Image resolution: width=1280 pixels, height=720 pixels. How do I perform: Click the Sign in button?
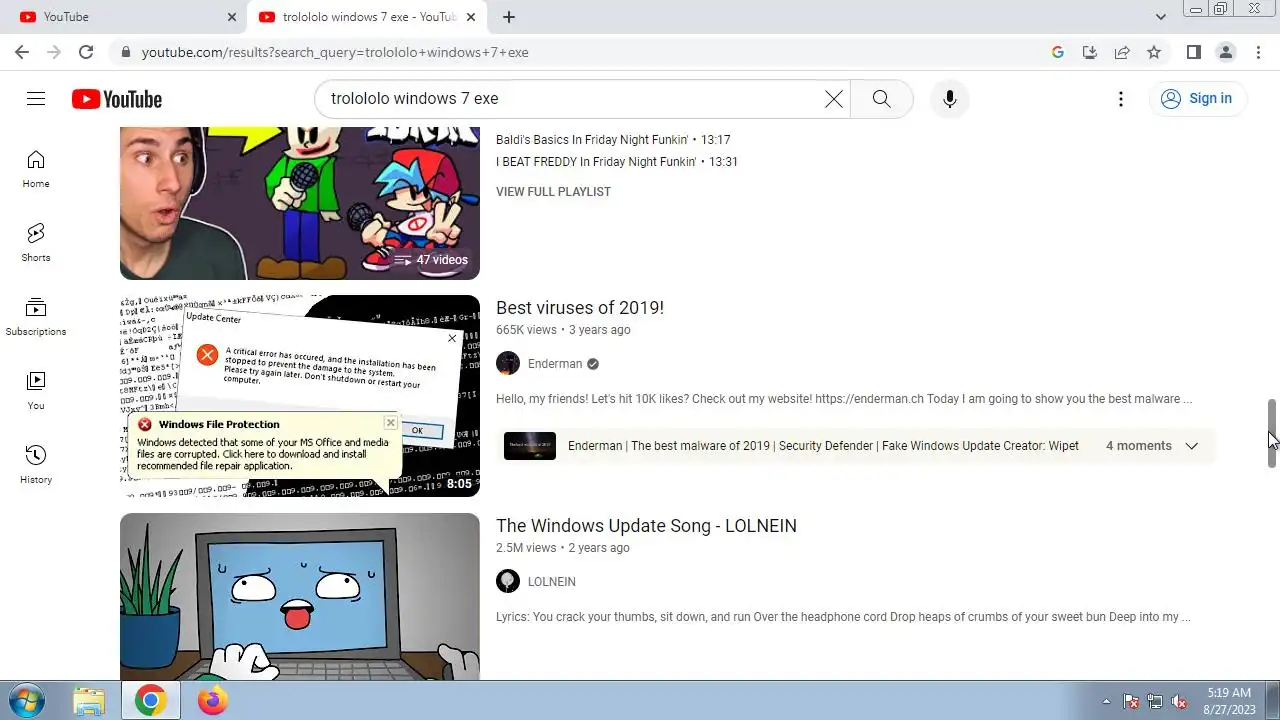tap(1197, 98)
